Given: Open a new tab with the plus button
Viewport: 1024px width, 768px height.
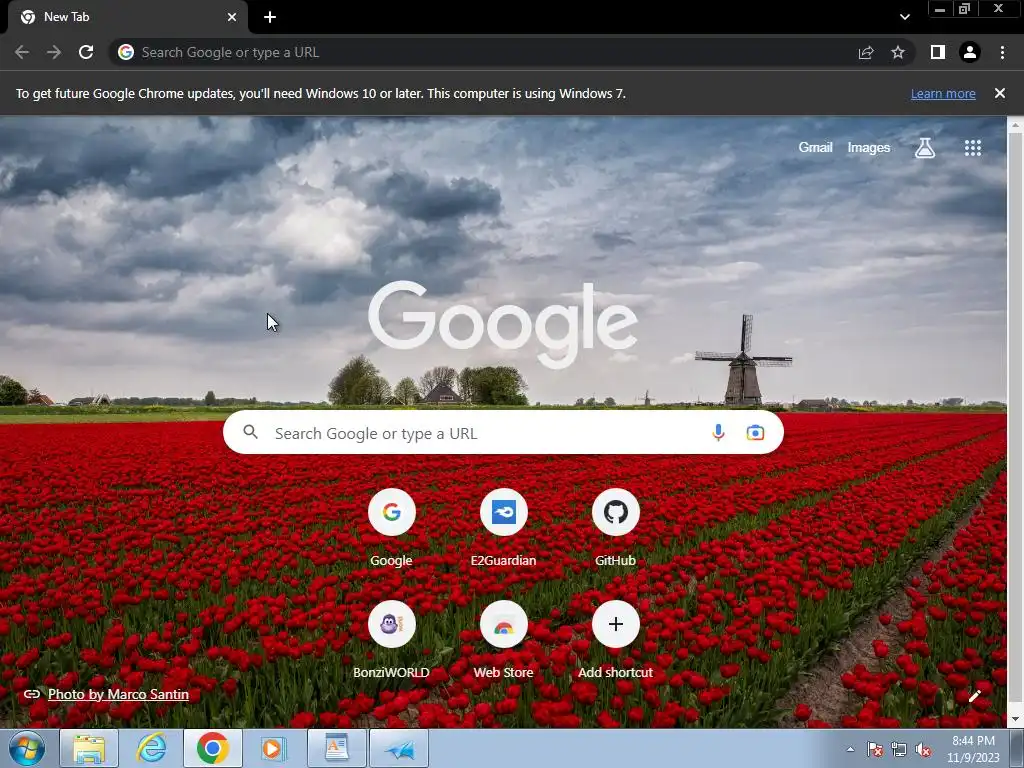Looking at the screenshot, I should pos(270,17).
